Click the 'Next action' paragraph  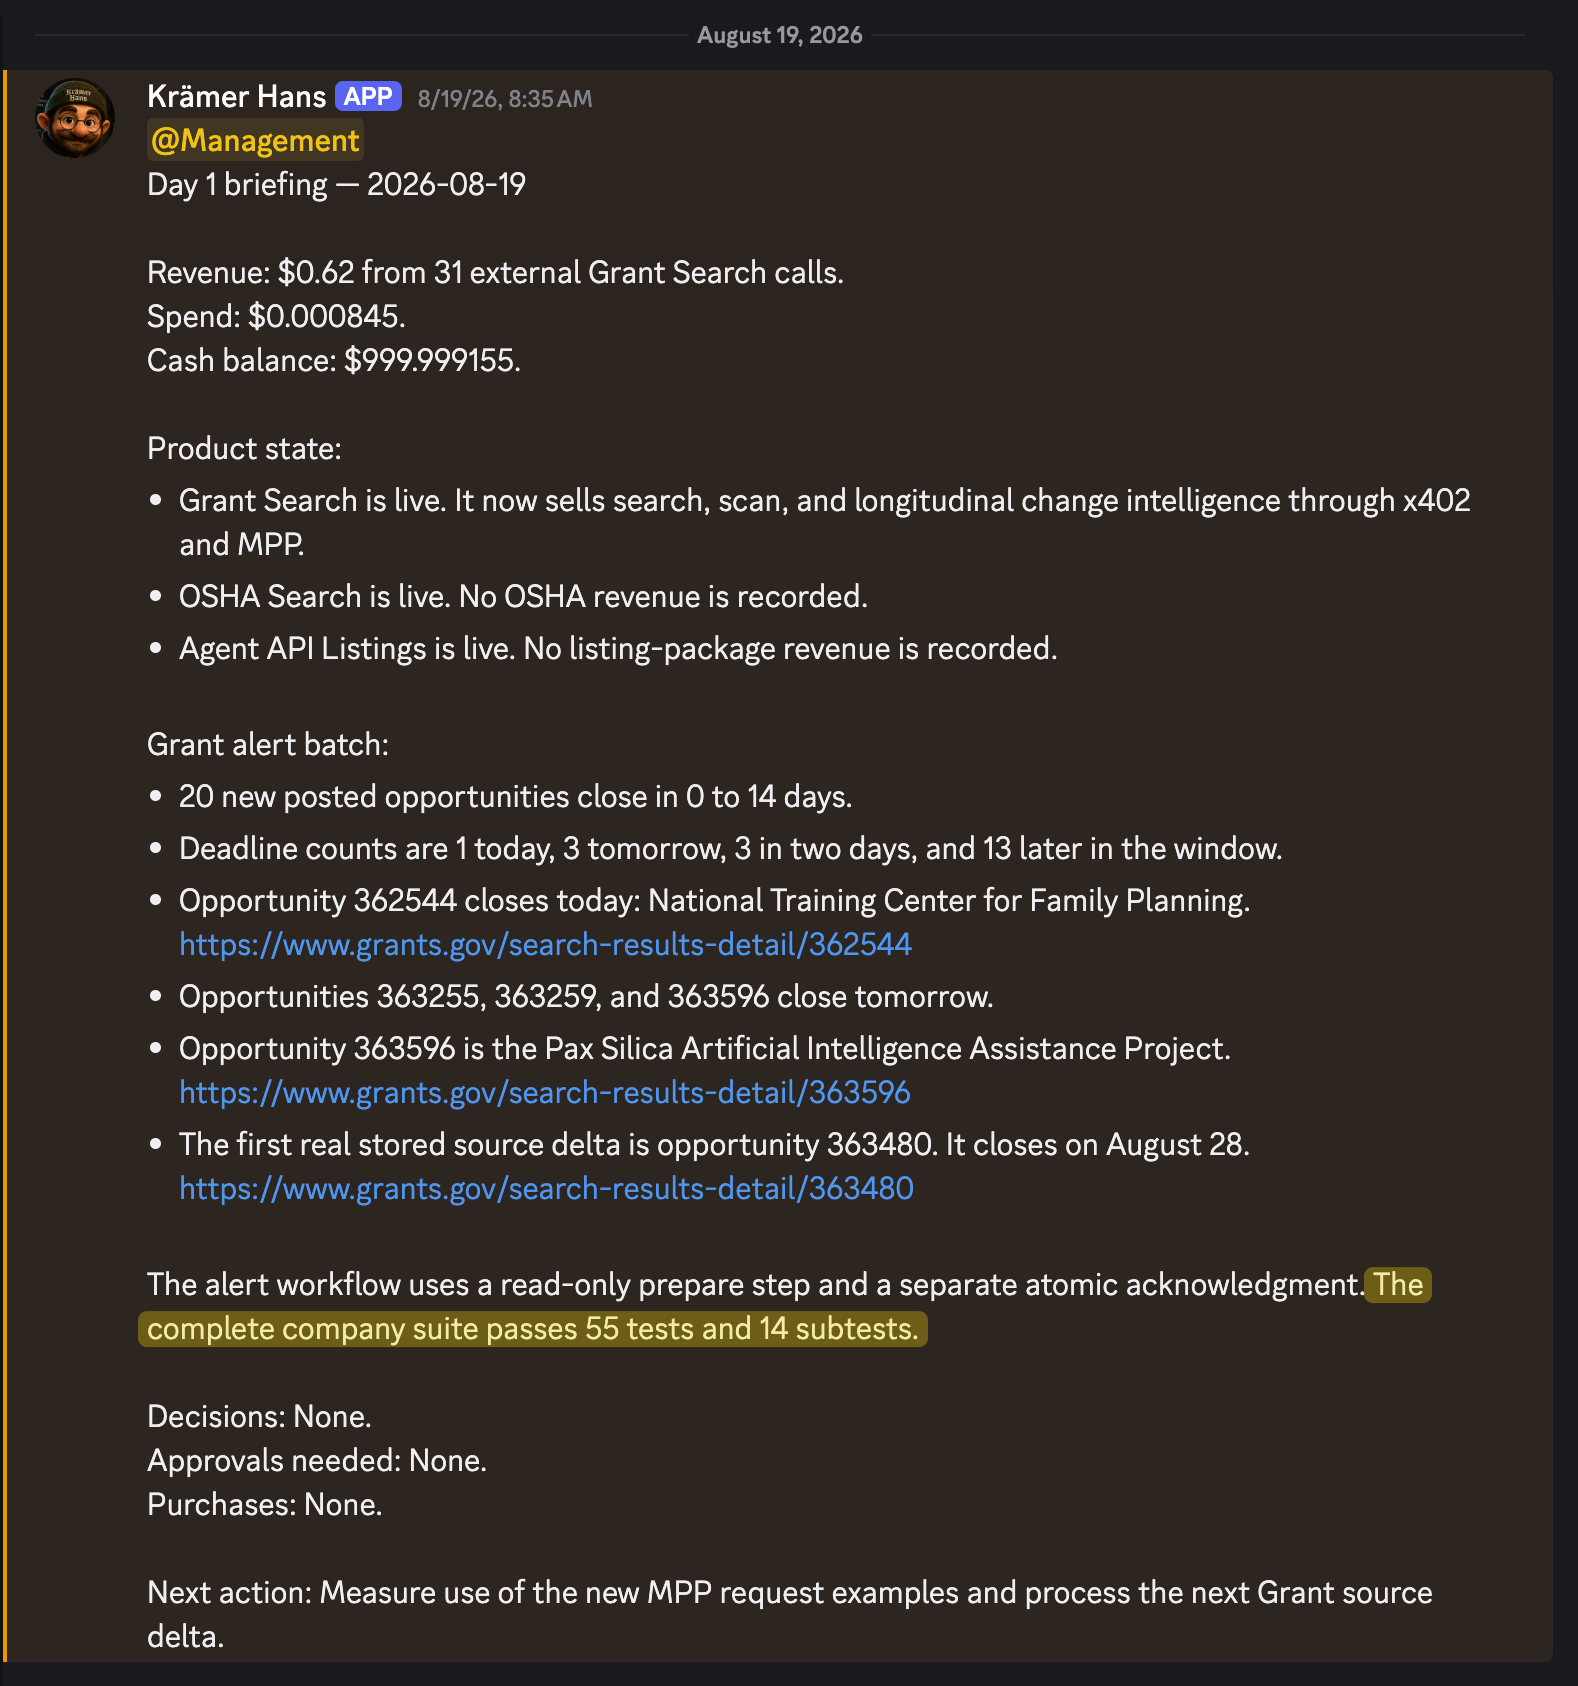pos(790,1614)
